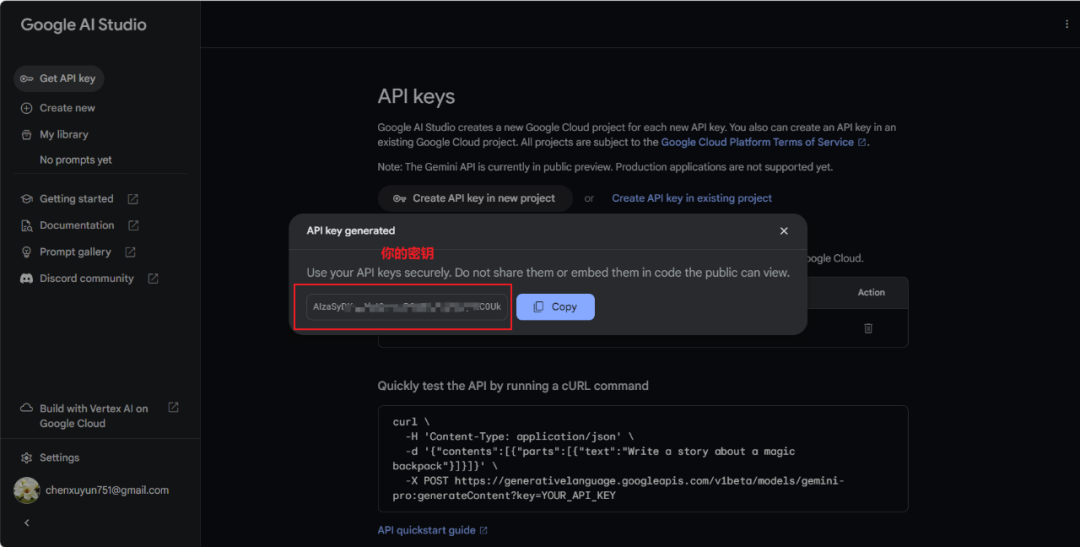Click Quickly test the API heading text
Viewport: 1080px width, 547px height.
pyautogui.click(x=513, y=386)
